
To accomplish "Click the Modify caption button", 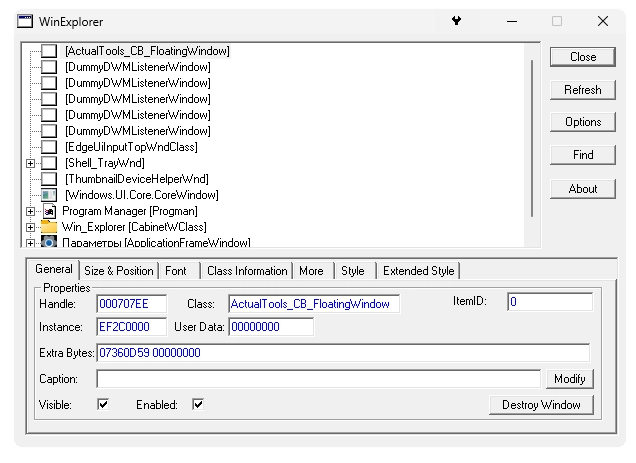I will coord(569,379).
